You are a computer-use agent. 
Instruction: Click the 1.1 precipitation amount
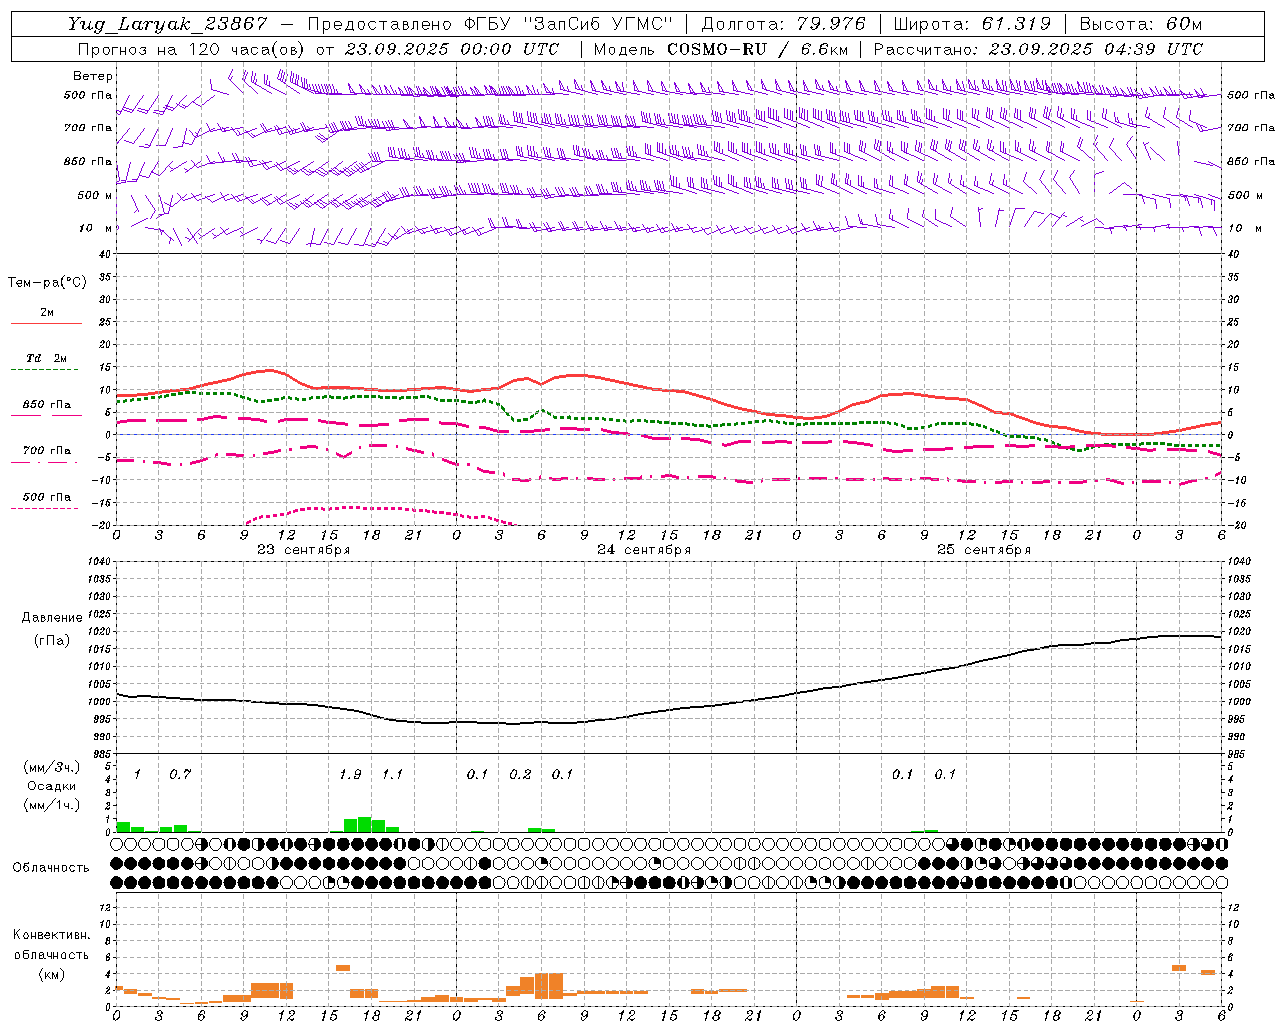[x=392, y=774]
